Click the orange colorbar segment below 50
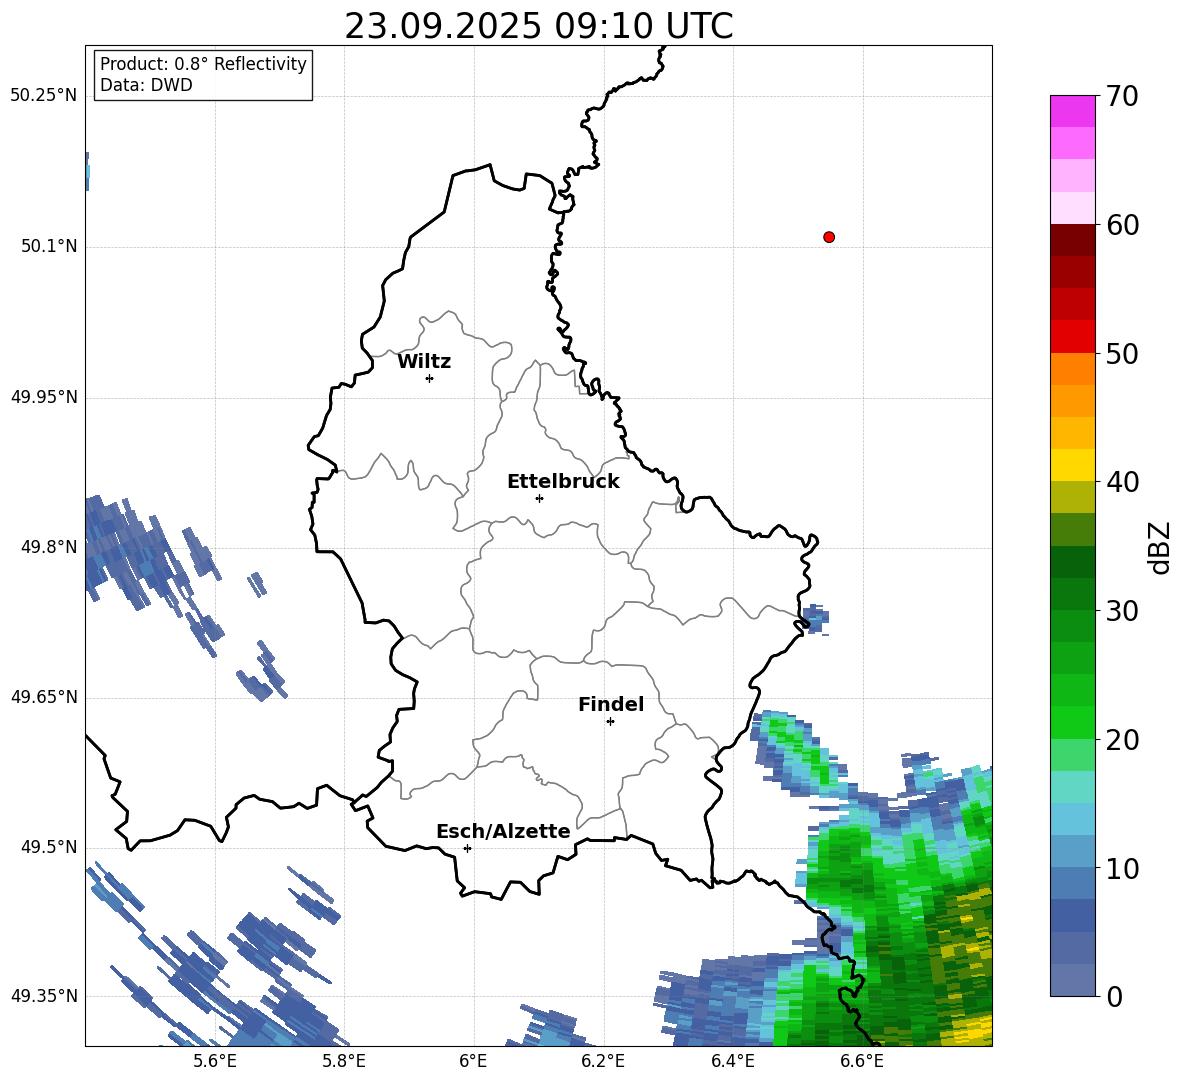 [x=1072, y=369]
